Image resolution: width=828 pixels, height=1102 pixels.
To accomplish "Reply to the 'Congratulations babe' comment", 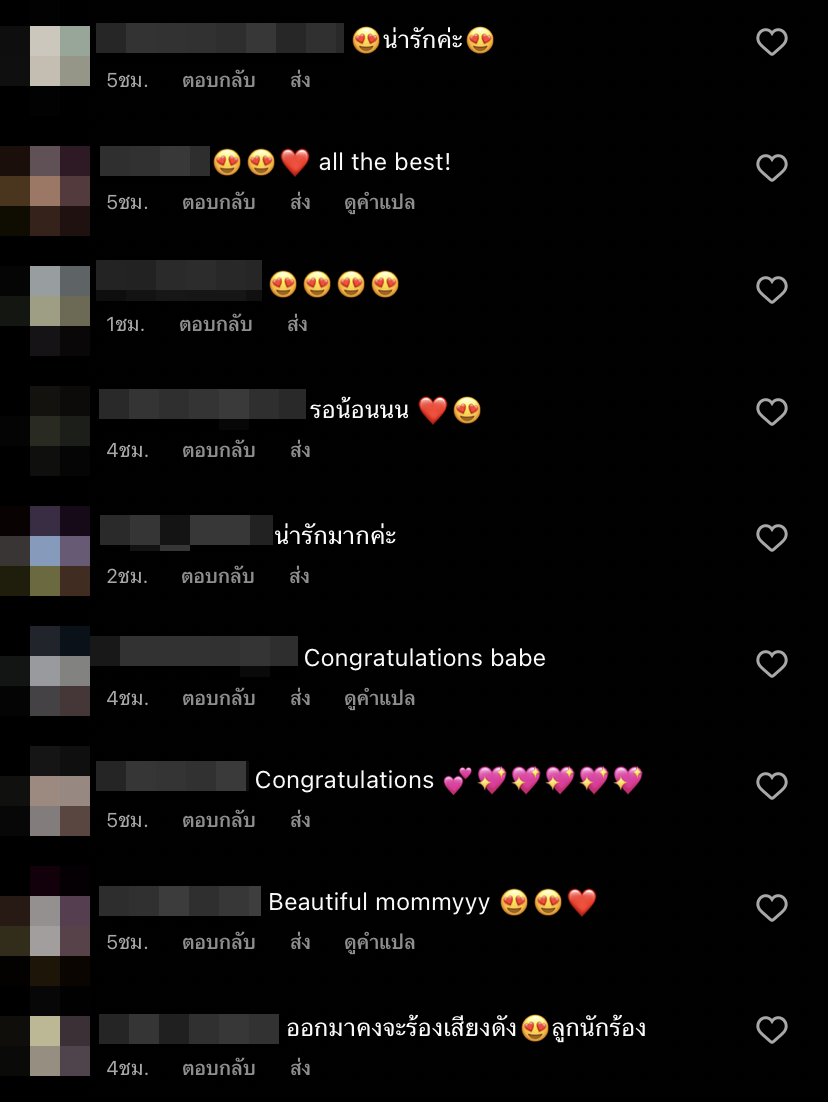I will 219,699.
